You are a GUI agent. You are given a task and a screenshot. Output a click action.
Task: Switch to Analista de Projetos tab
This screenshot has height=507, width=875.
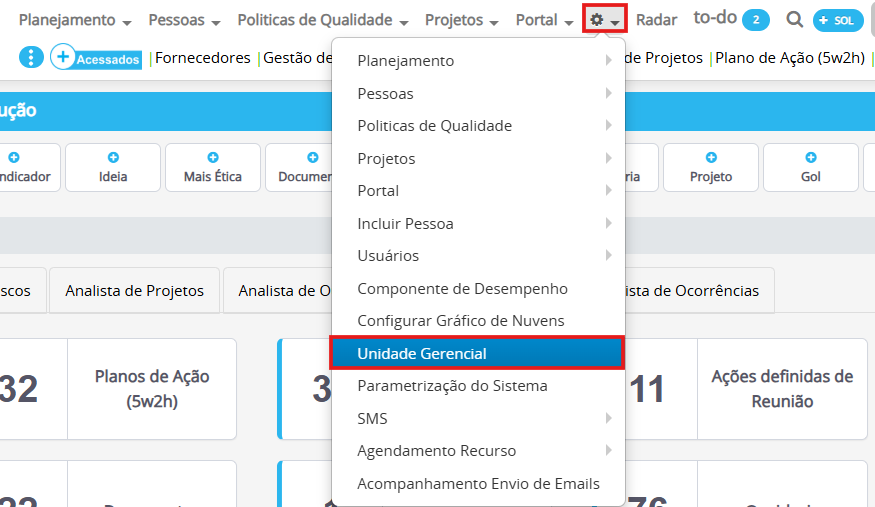(x=134, y=291)
